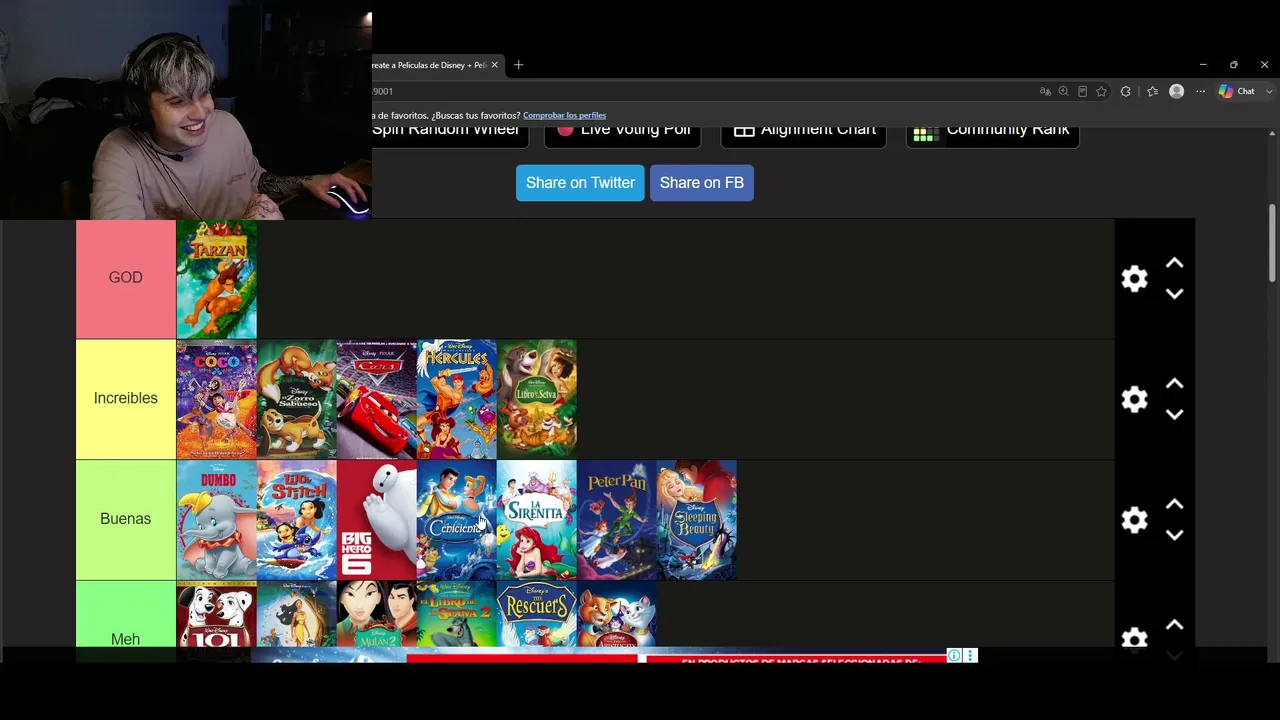Move GOD tier row up
1280x720 pixels.
1174,263
